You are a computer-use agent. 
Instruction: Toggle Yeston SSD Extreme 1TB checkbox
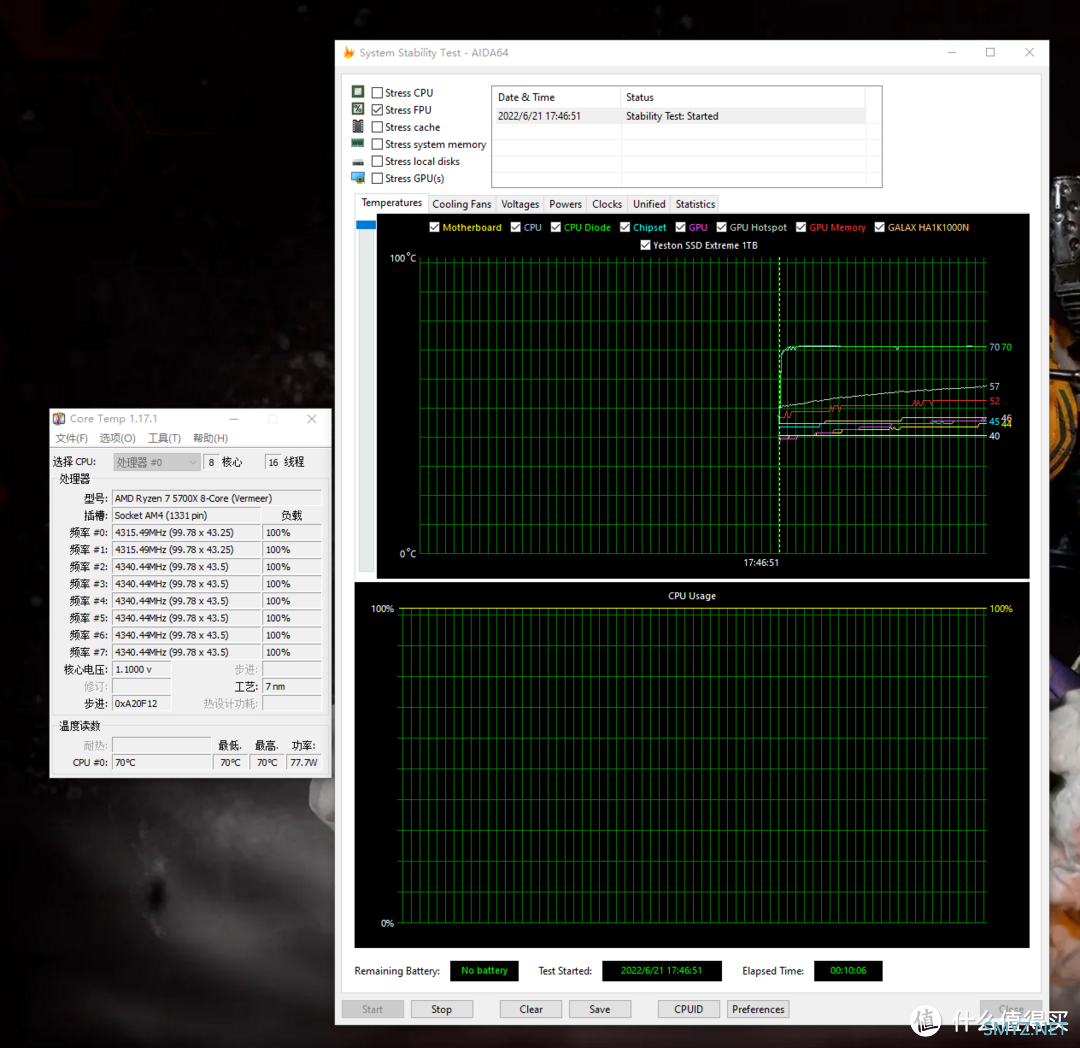645,245
